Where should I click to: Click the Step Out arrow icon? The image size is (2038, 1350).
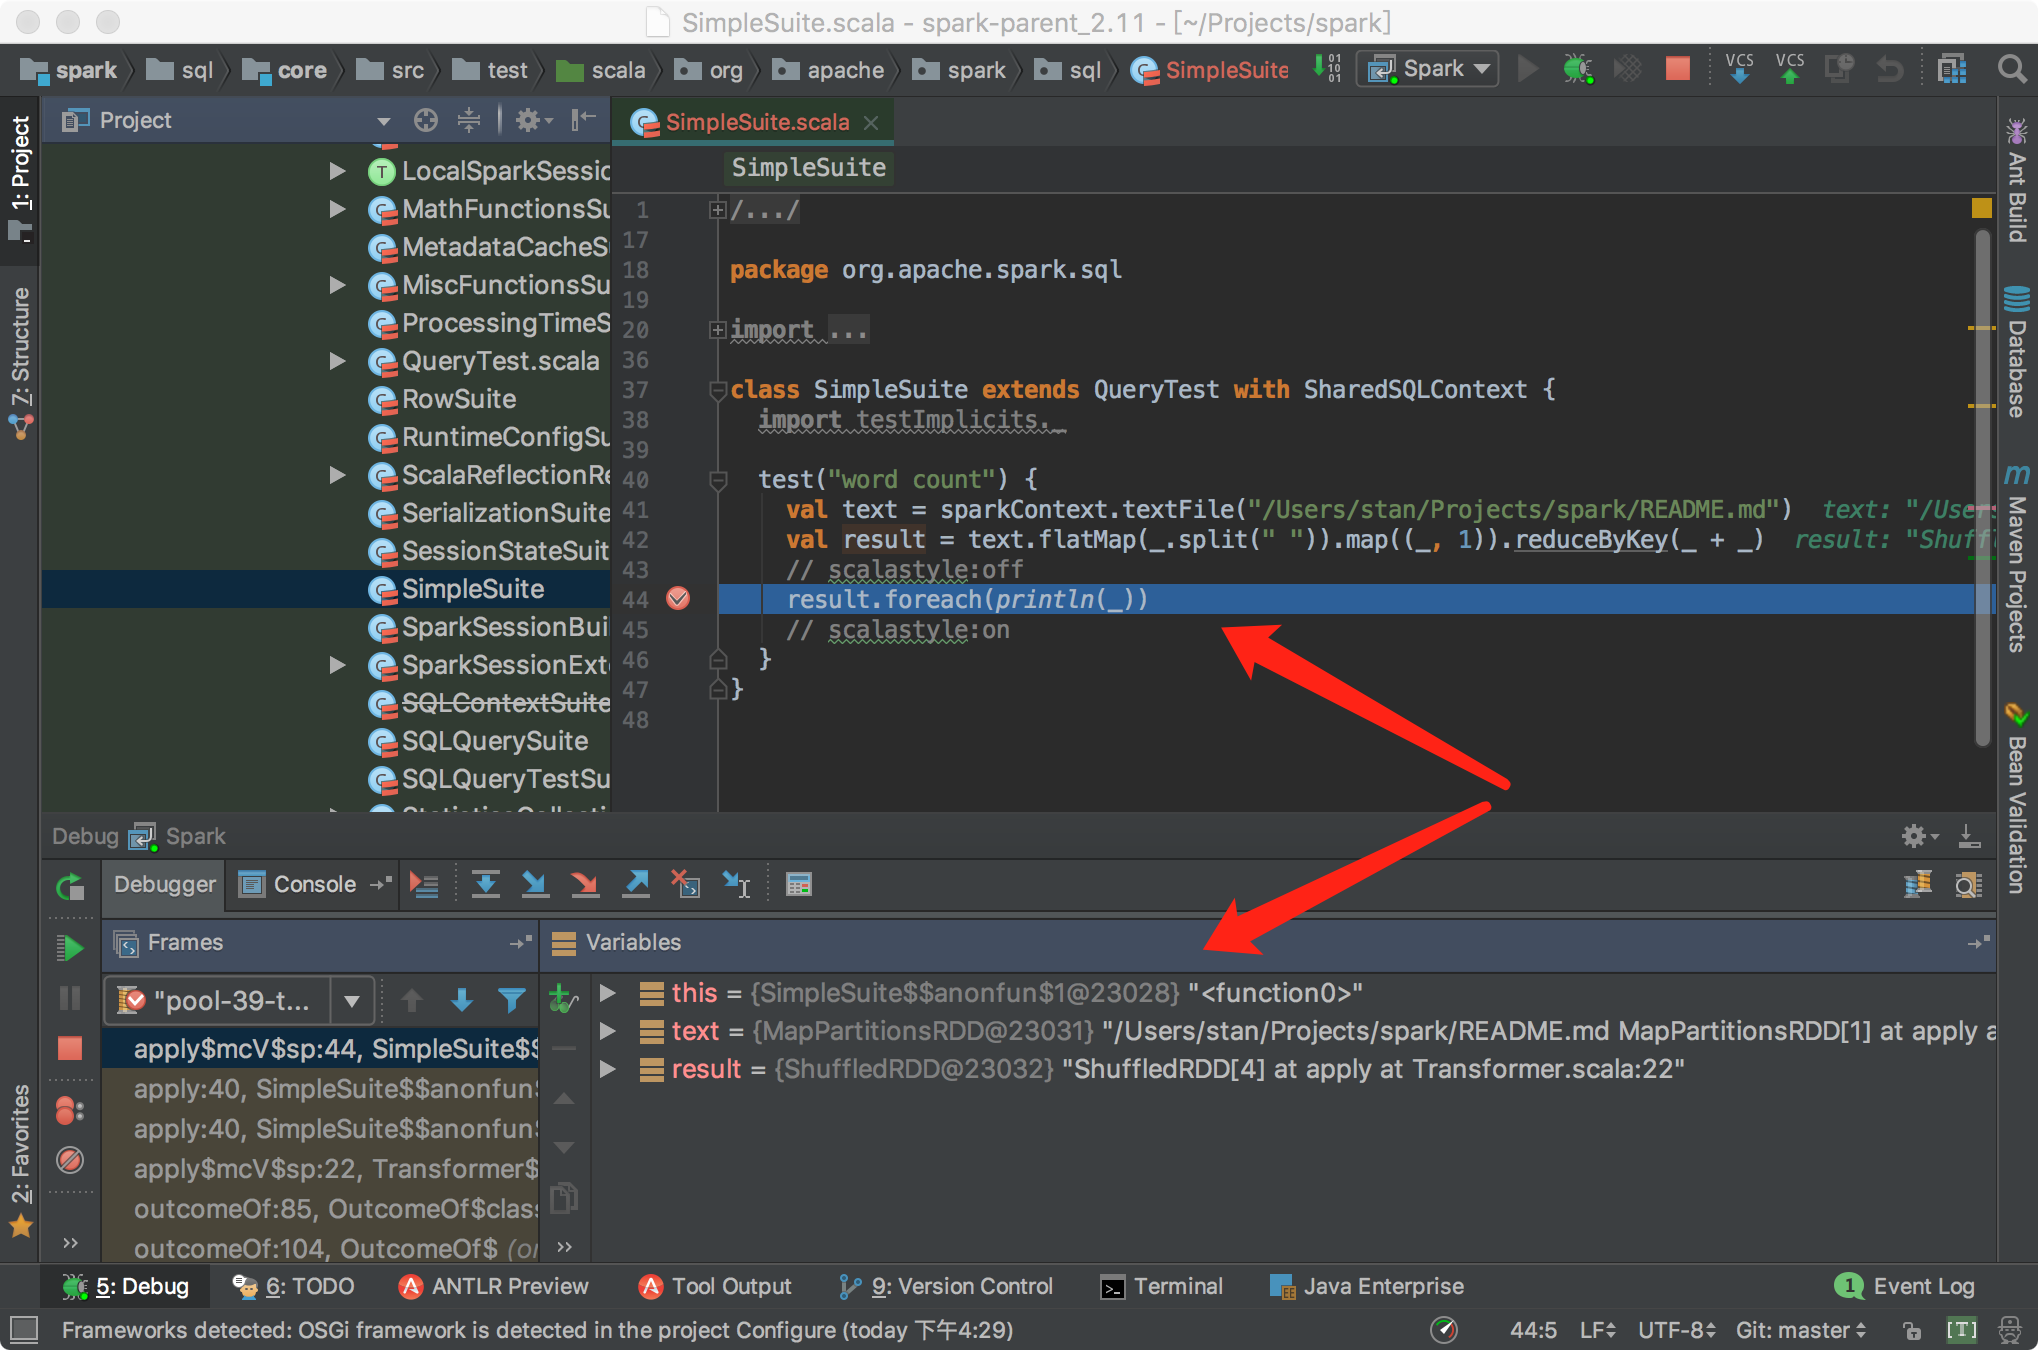pyautogui.click(x=636, y=884)
